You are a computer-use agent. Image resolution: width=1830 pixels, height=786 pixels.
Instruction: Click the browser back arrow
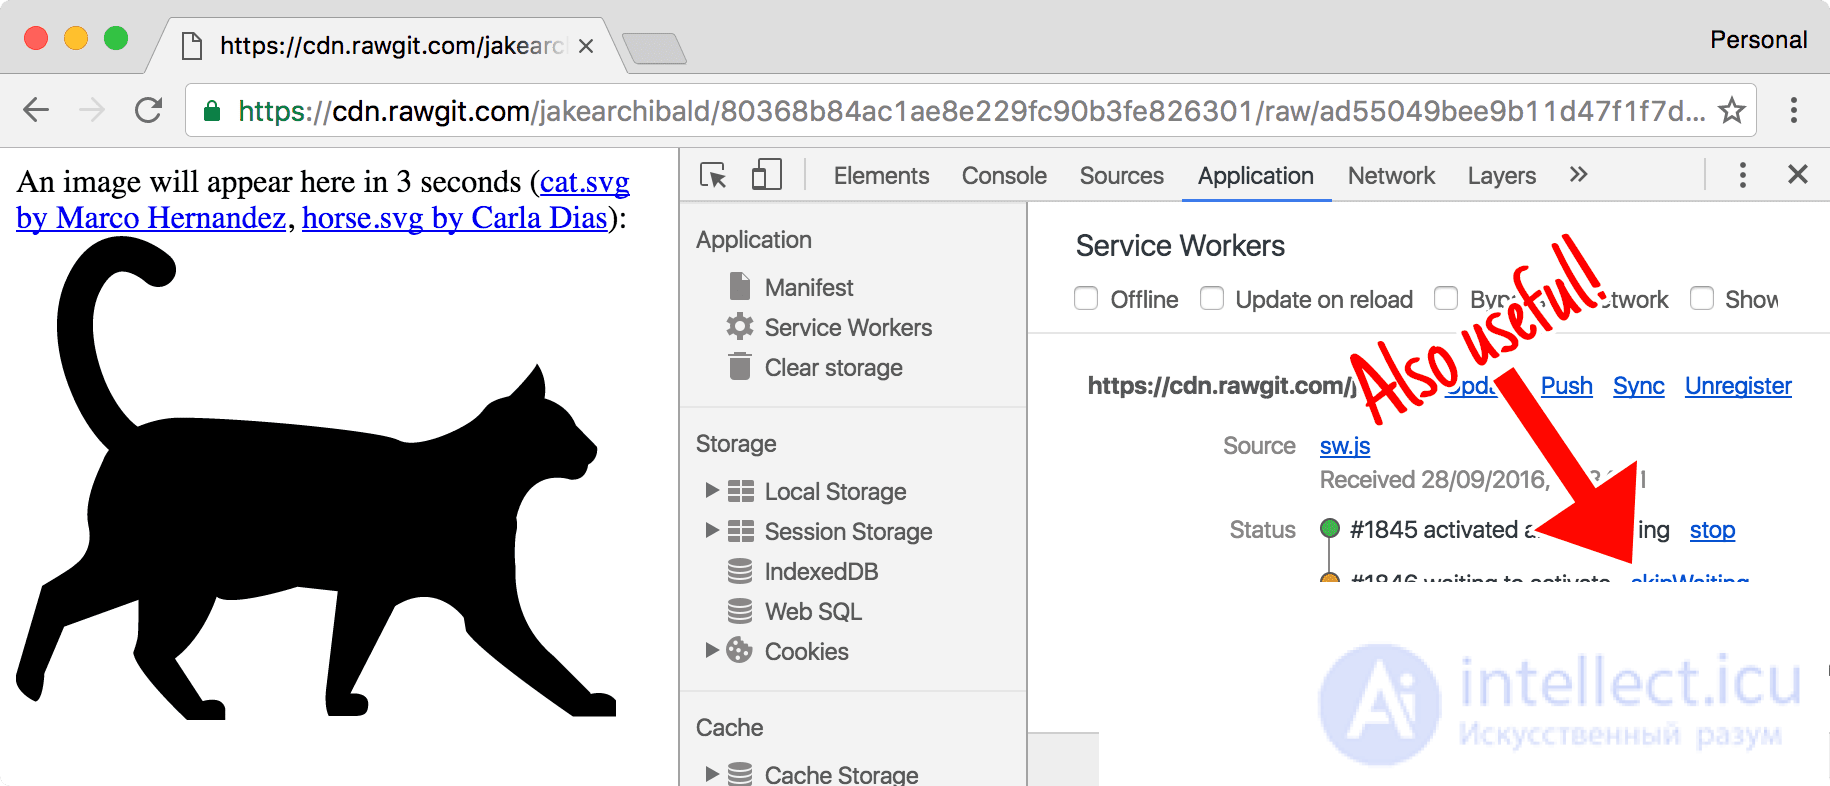click(36, 110)
